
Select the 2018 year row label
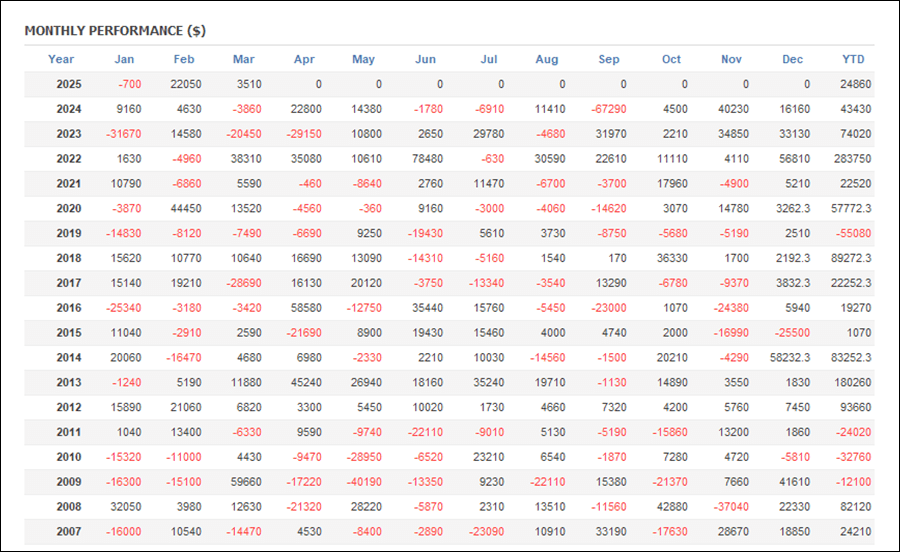[x=69, y=258]
